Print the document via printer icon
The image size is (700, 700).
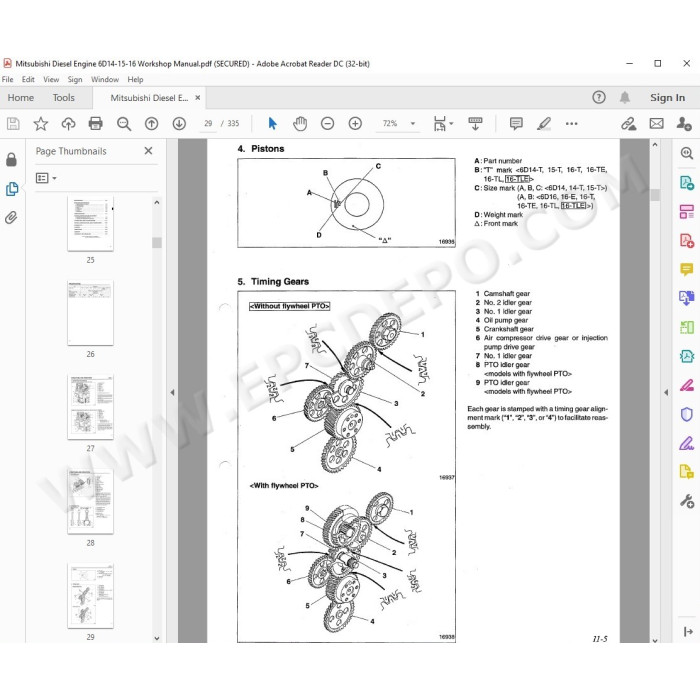(x=96, y=124)
